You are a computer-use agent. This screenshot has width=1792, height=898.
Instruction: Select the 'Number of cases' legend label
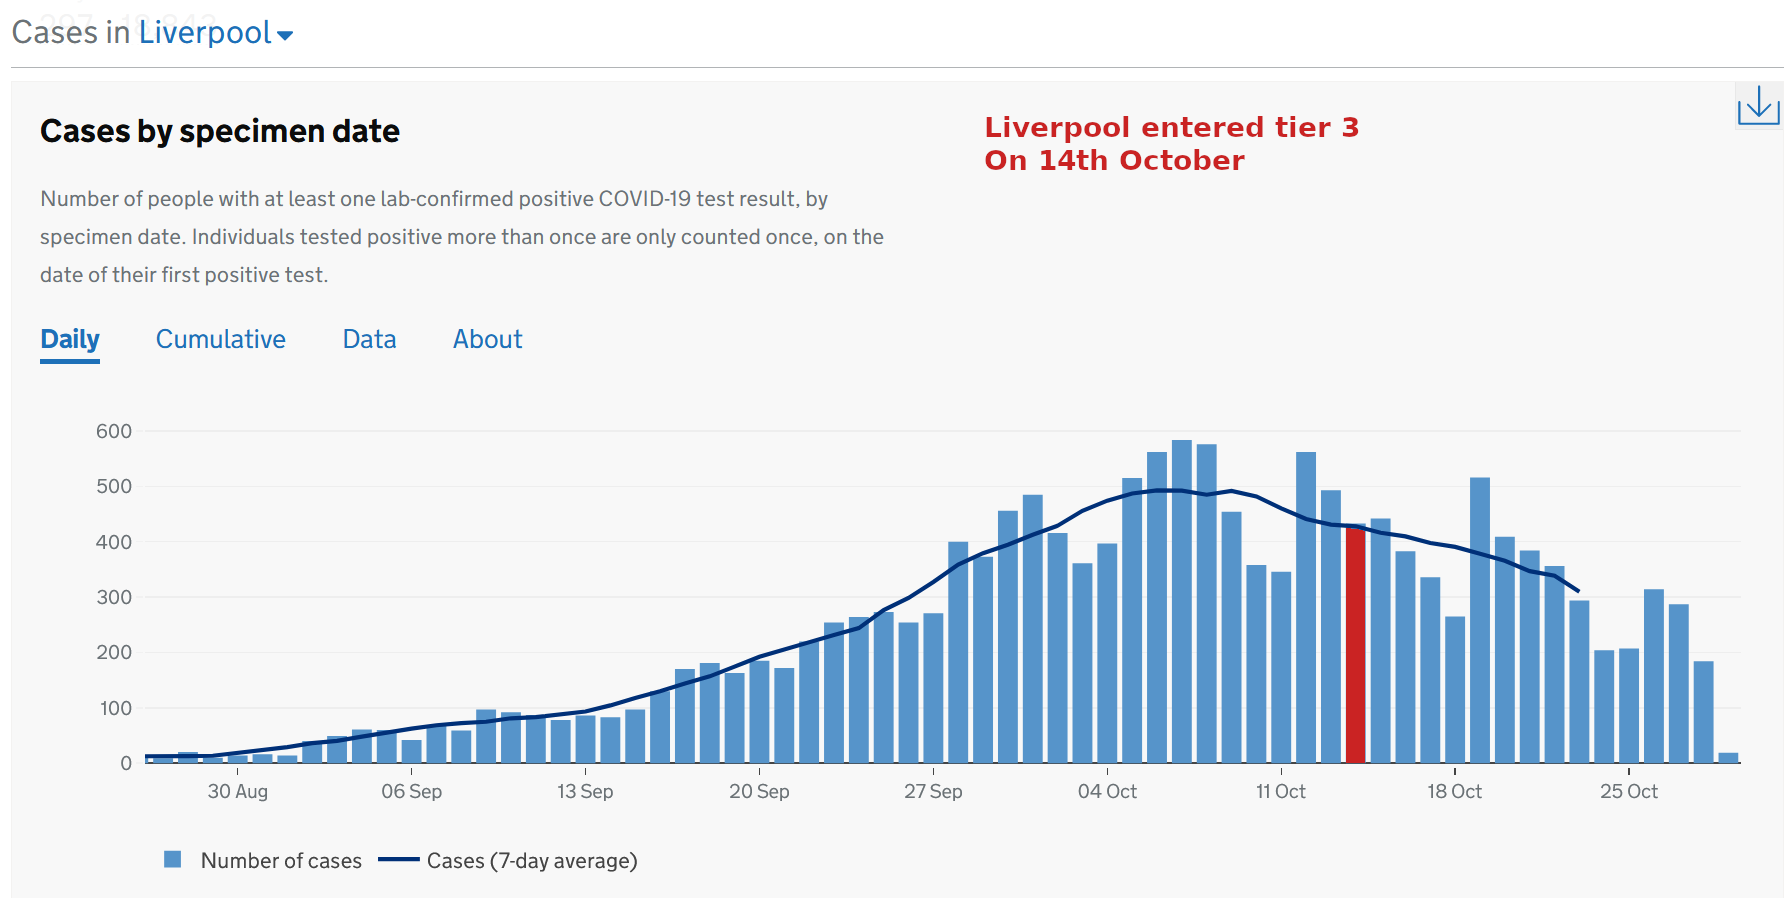(x=281, y=861)
